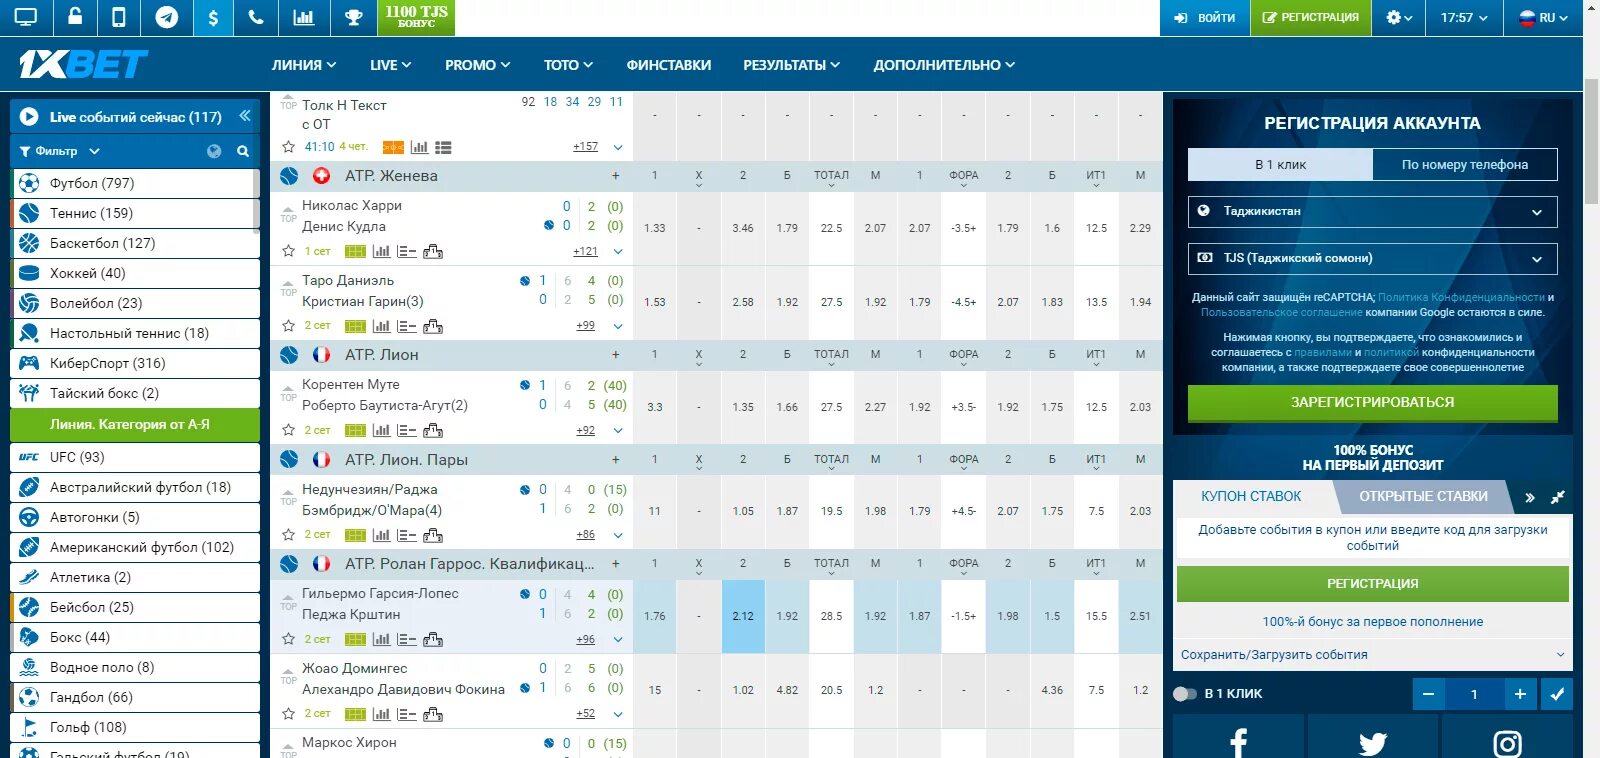Toggle favorite star for Жоао Домингес match
This screenshot has height=758, width=1600.
click(x=288, y=713)
